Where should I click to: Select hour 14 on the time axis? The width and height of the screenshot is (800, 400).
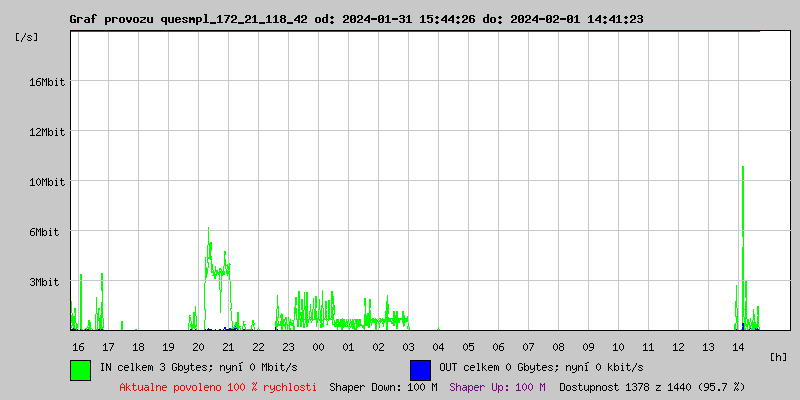pos(738,346)
